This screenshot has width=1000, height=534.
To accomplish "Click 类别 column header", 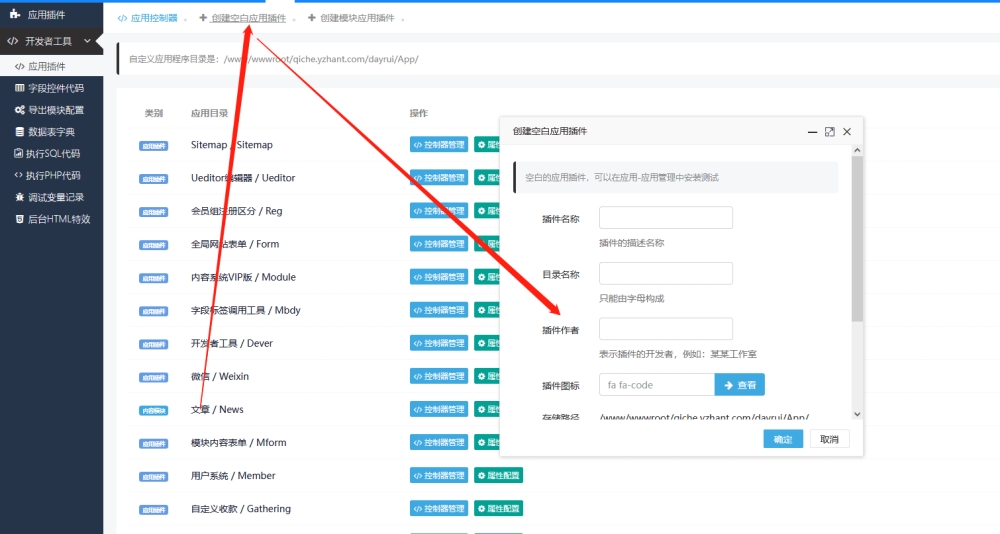I will pyautogui.click(x=154, y=113).
